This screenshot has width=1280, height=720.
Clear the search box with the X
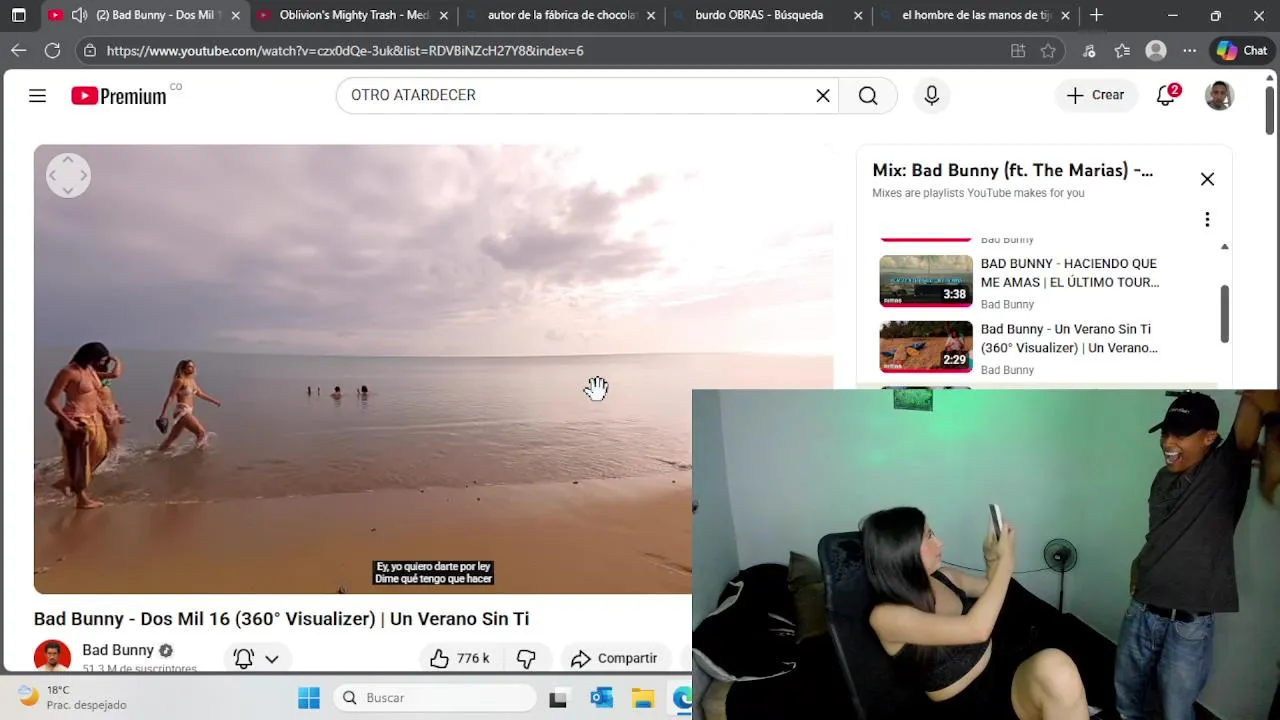pyautogui.click(x=823, y=95)
